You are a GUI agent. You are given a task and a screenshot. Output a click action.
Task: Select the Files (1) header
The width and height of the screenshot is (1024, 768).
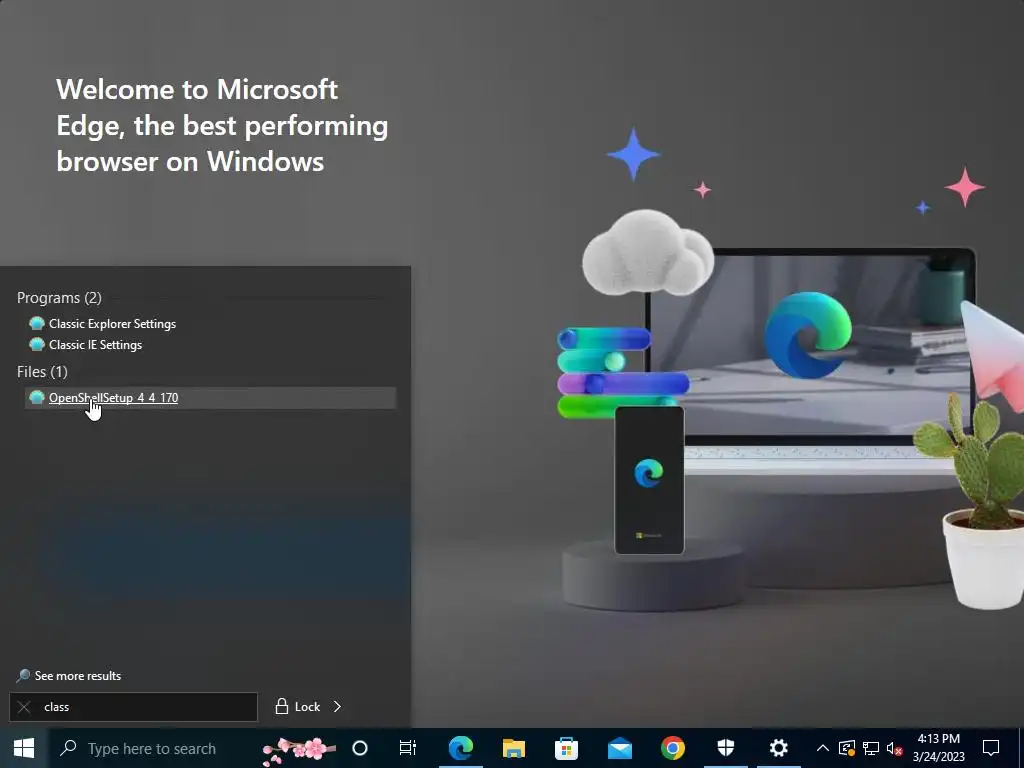[42, 372]
